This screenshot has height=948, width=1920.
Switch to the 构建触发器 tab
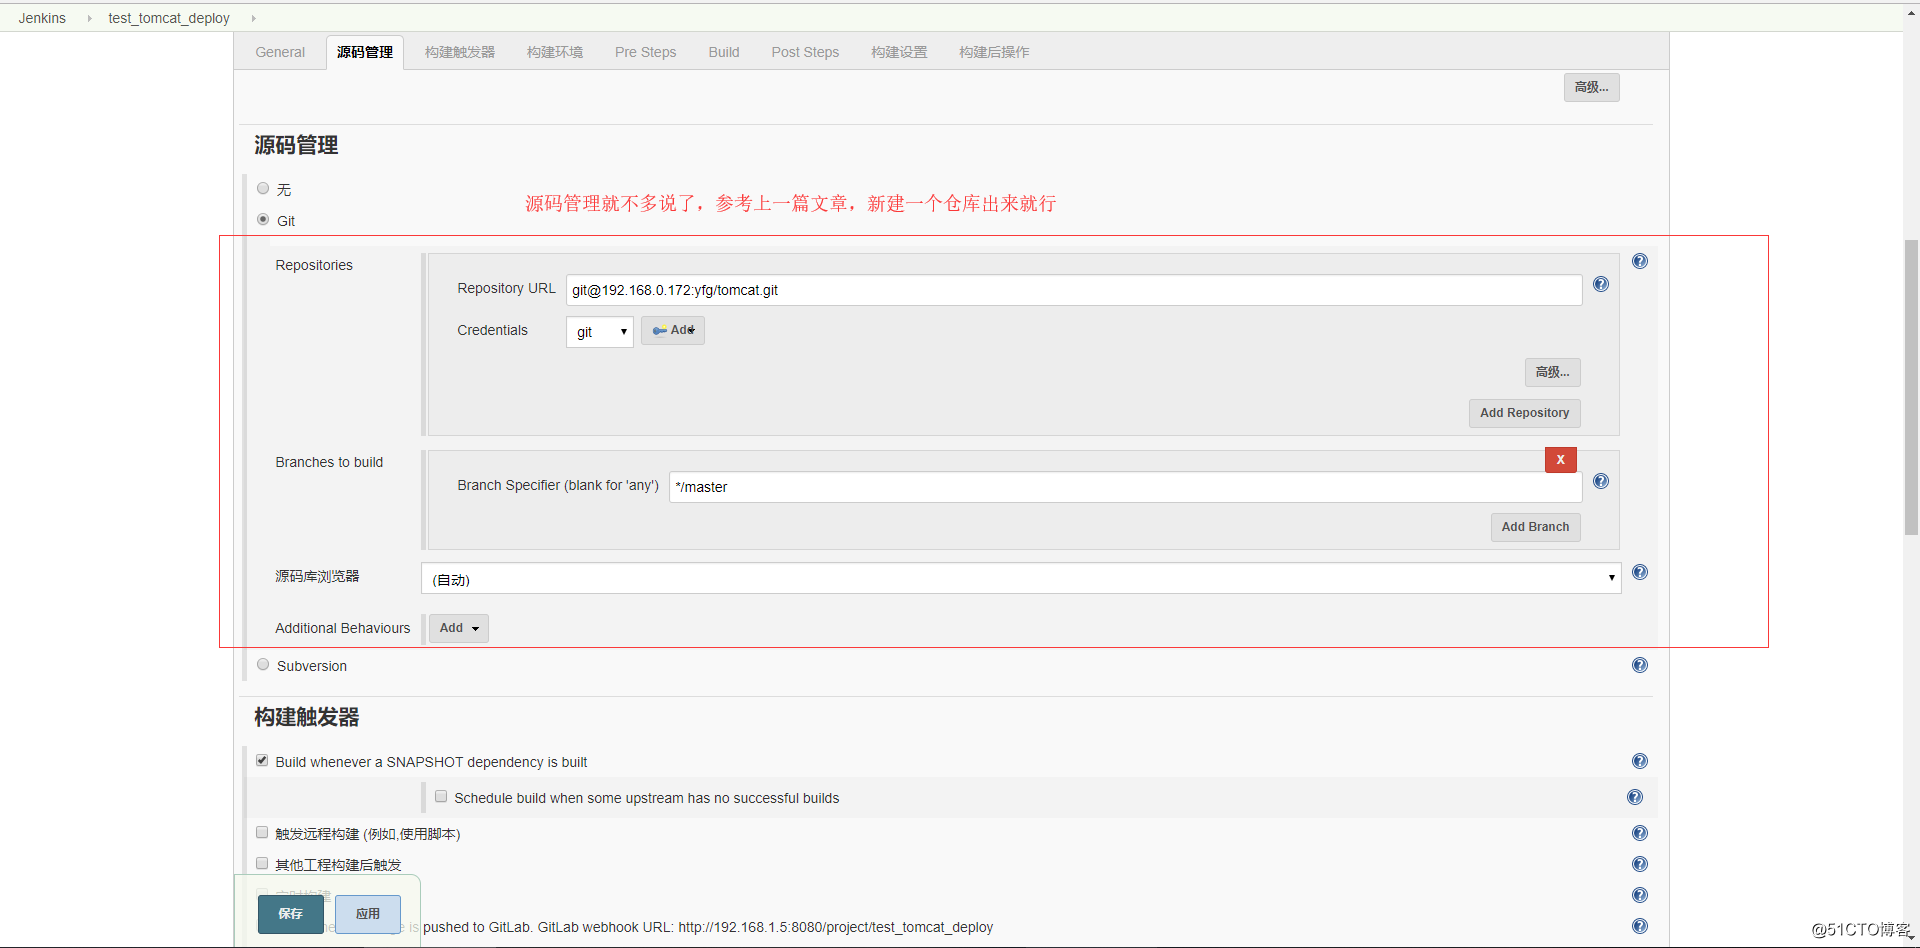[x=460, y=52]
